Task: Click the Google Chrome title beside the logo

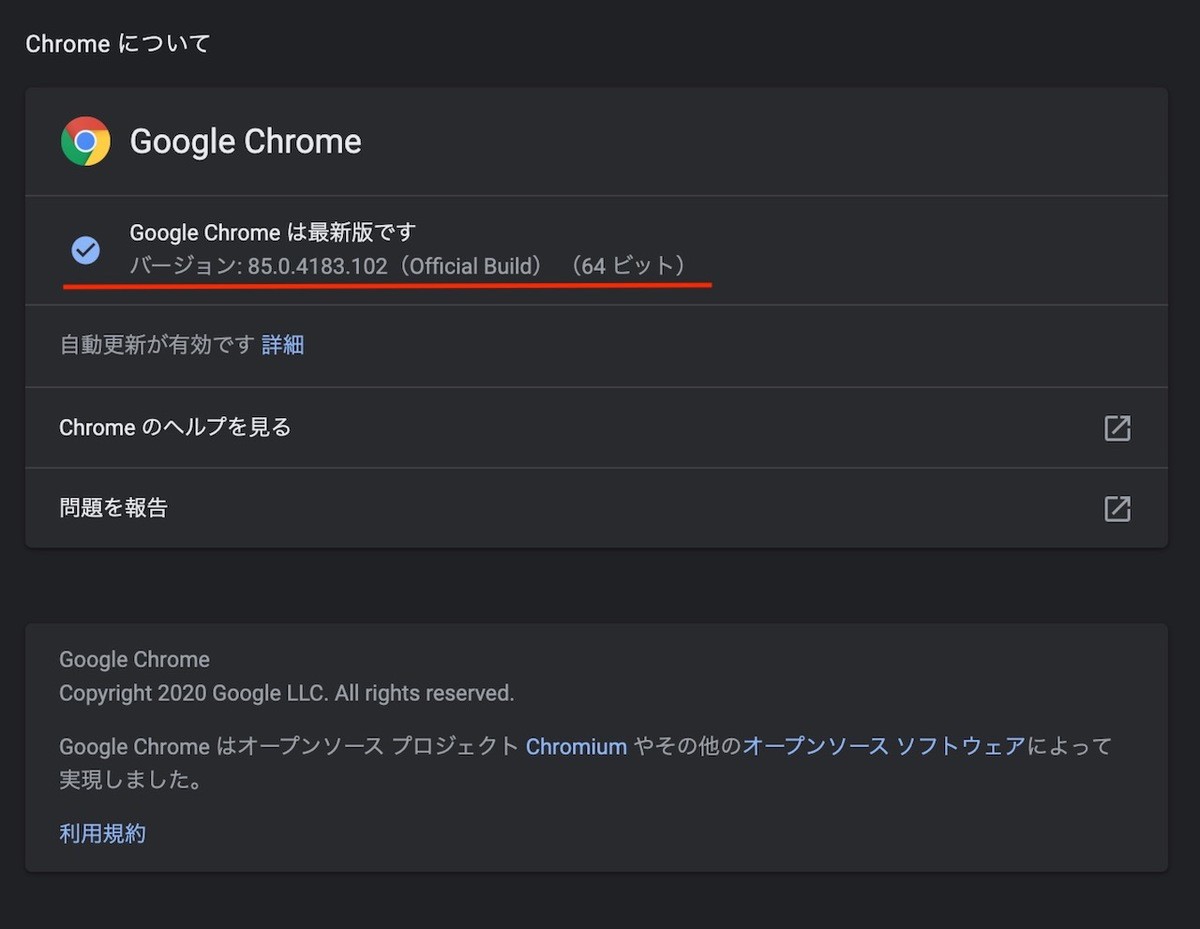Action: click(x=246, y=141)
